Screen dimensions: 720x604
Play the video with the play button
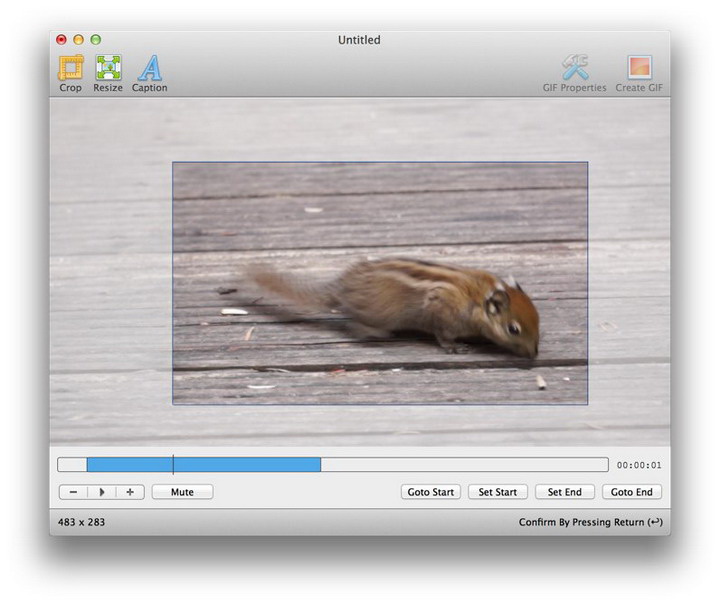tap(101, 492)
